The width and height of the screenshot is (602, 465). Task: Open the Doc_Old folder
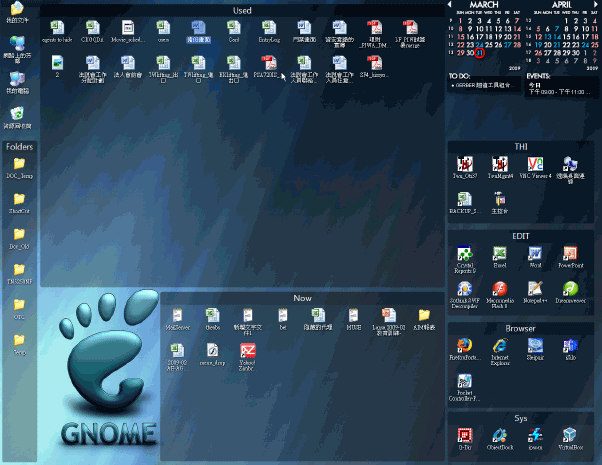coord(19,239)
